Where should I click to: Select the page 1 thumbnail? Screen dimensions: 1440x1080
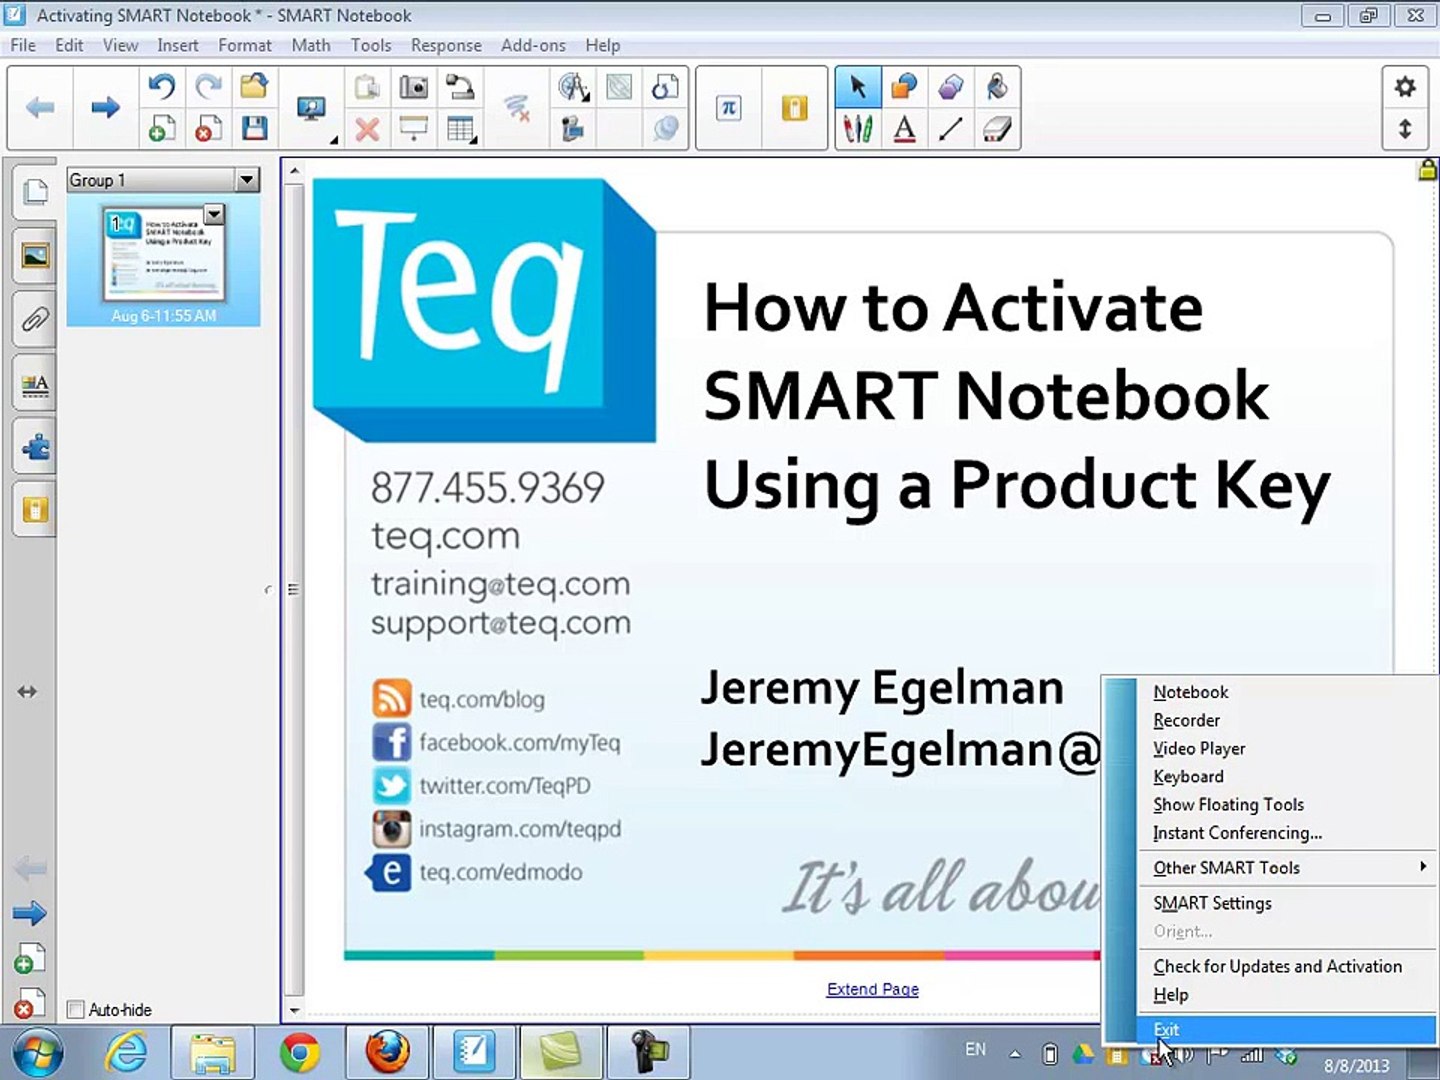pos(164,253)
